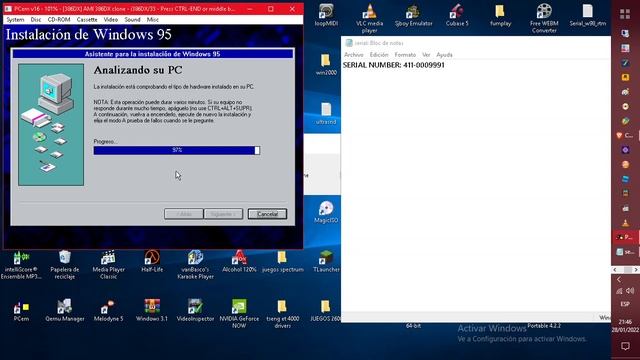Click the SERIAL NUMBER text line in Notepad
Image resolution: width=640 pixels, height=360 pixels.
(x=394, y=65)
